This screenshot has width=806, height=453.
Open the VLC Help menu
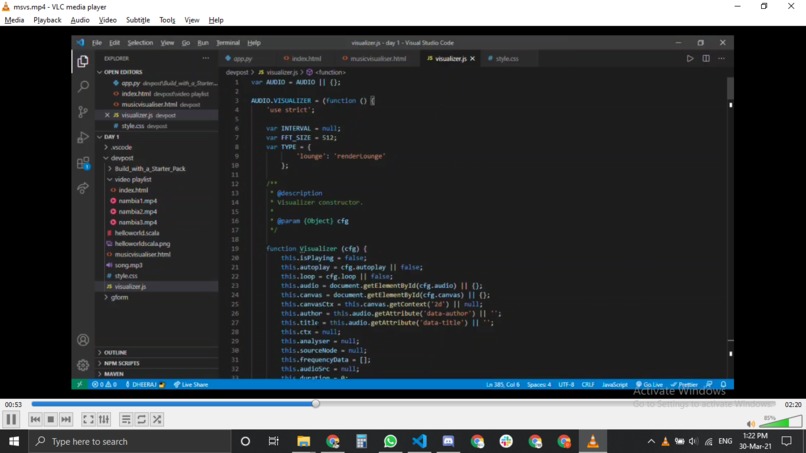coord(216,20)
